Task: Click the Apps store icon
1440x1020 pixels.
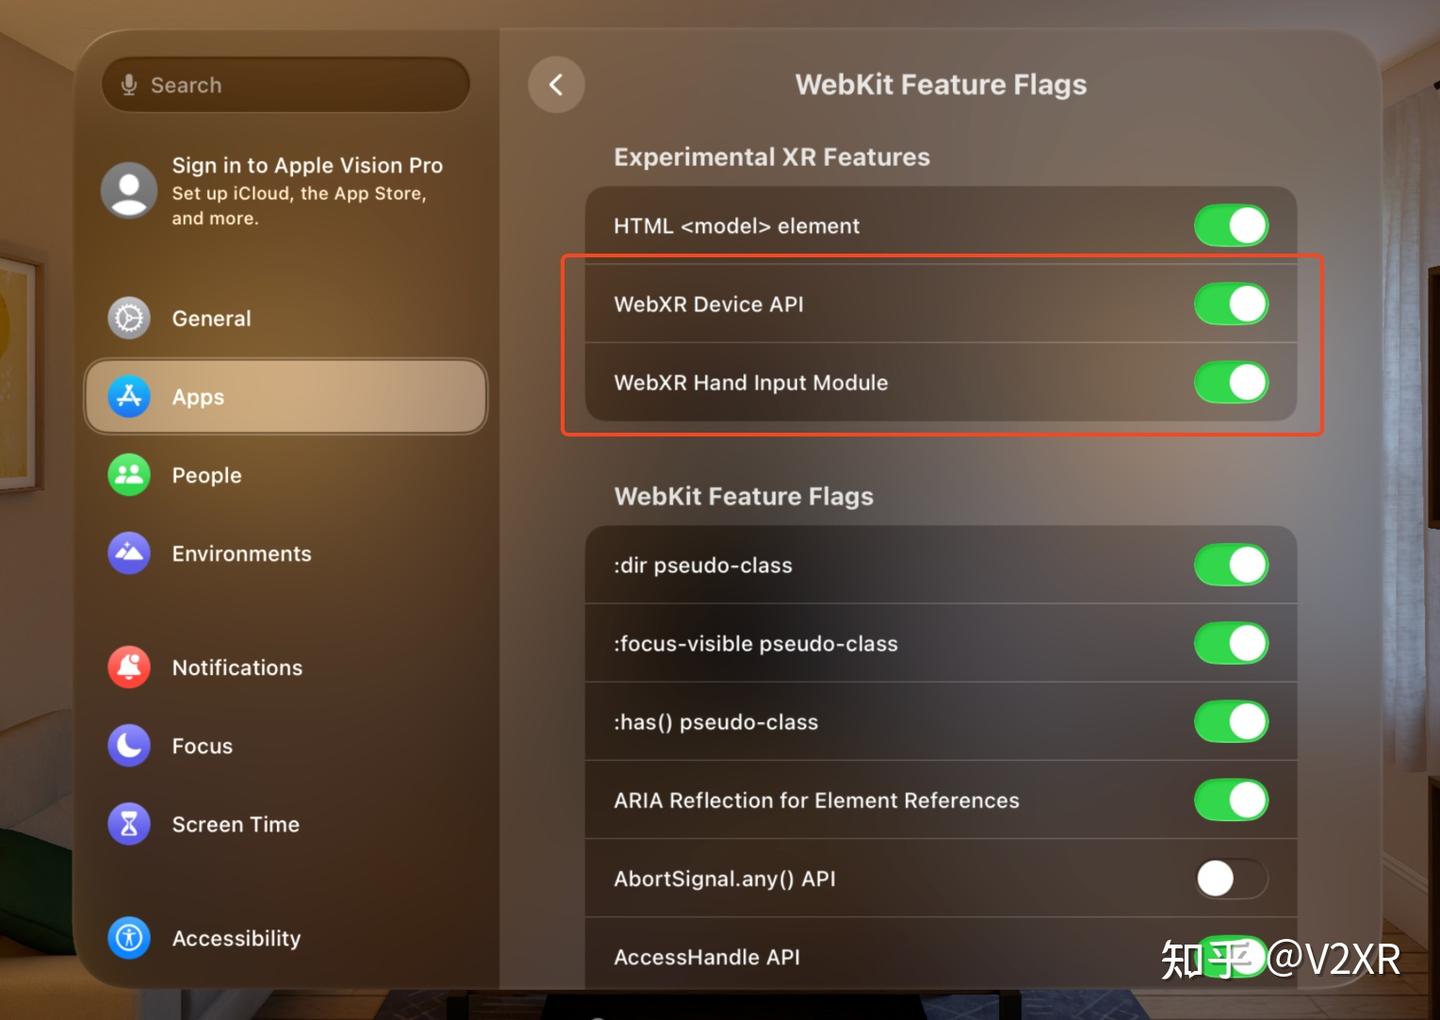Action: 129,397
